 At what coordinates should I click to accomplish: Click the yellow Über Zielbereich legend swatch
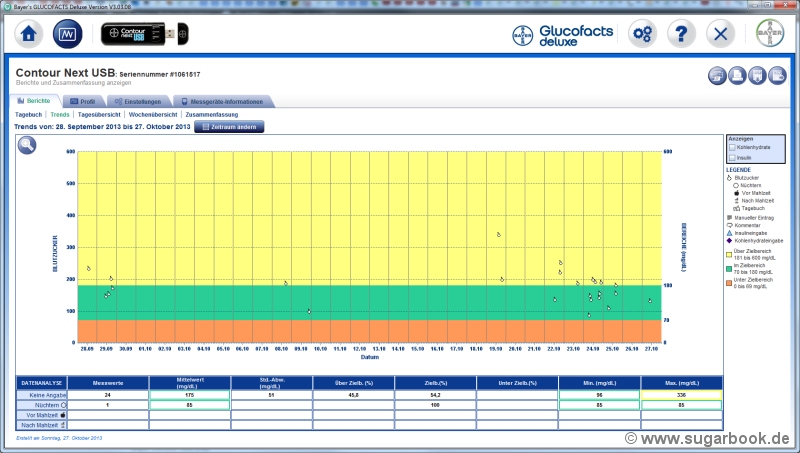coord(730,253)
